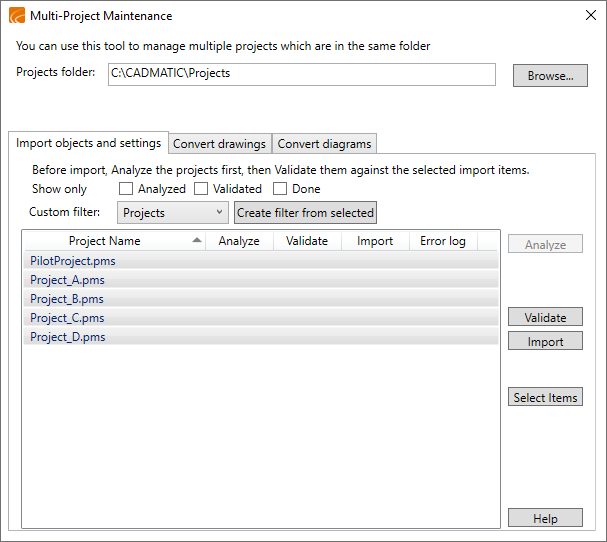Open the Custom filter Projects dropdown
Image resolution: width=607 pixels, height=542 pixels.
[173, 213]
